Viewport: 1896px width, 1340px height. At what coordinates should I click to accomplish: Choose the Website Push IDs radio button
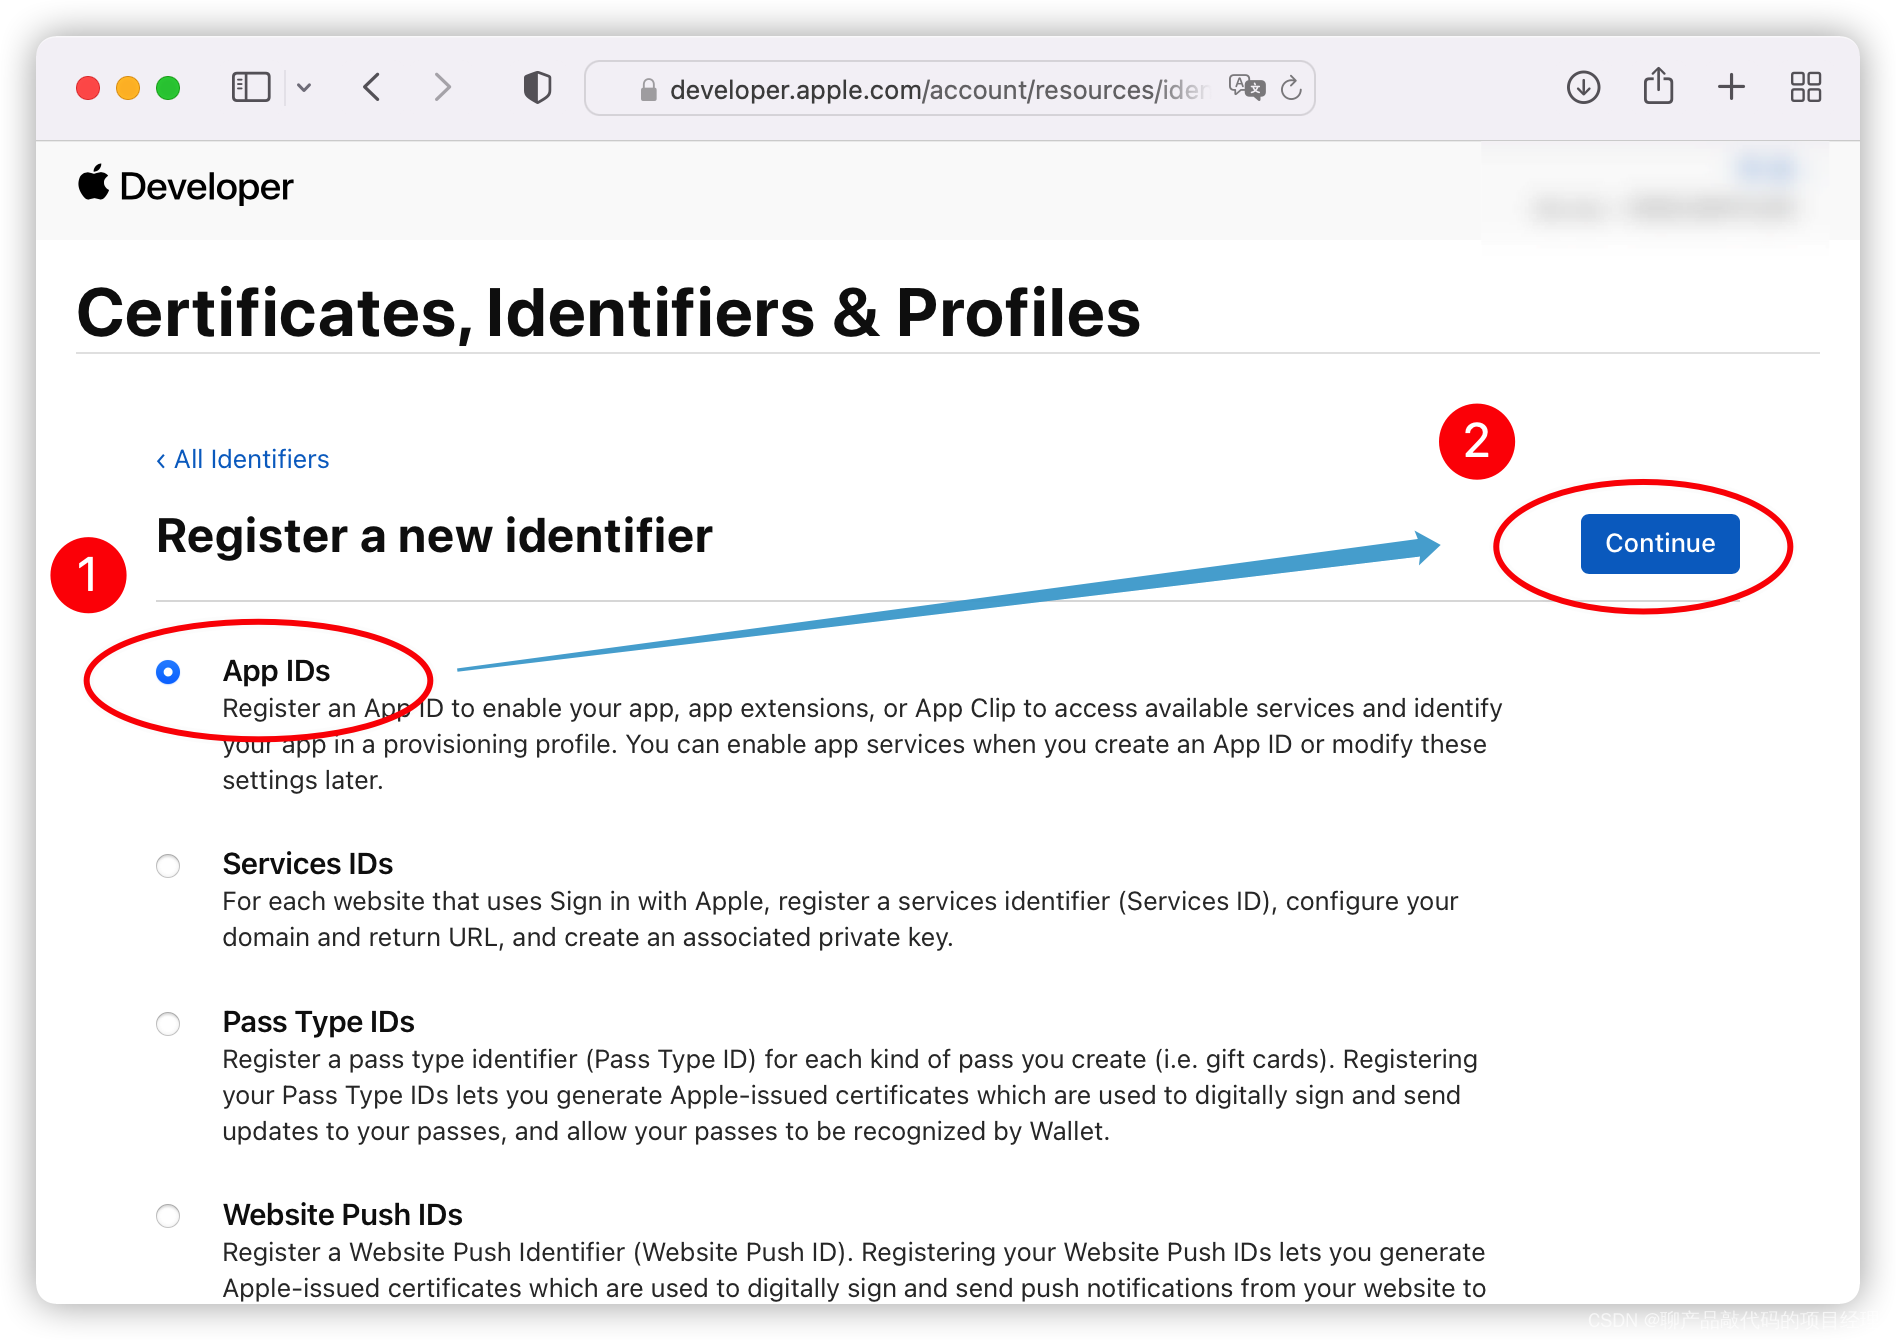point(168,1216)
